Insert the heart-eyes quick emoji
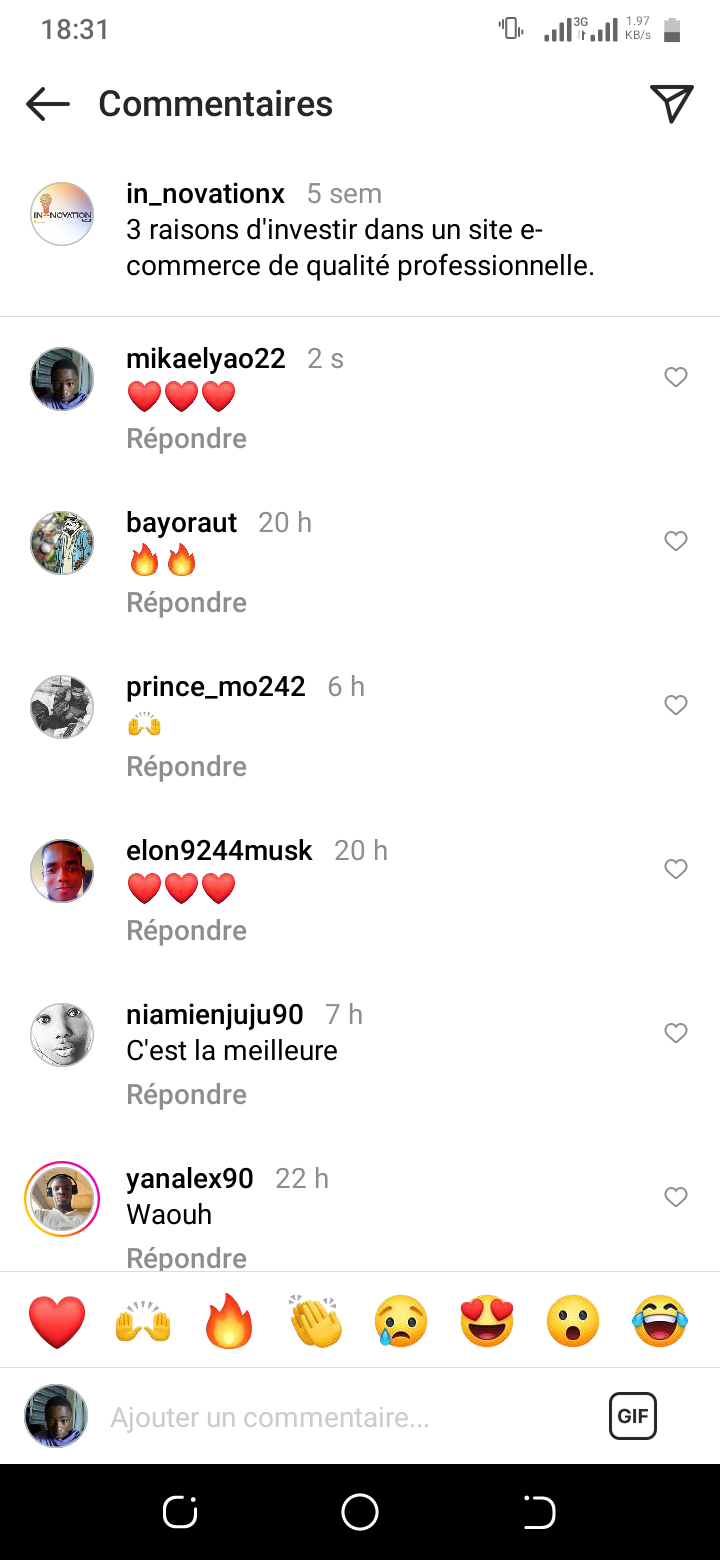The height and width of the screenshot is (1560, 720). (x=487, y=1321)
